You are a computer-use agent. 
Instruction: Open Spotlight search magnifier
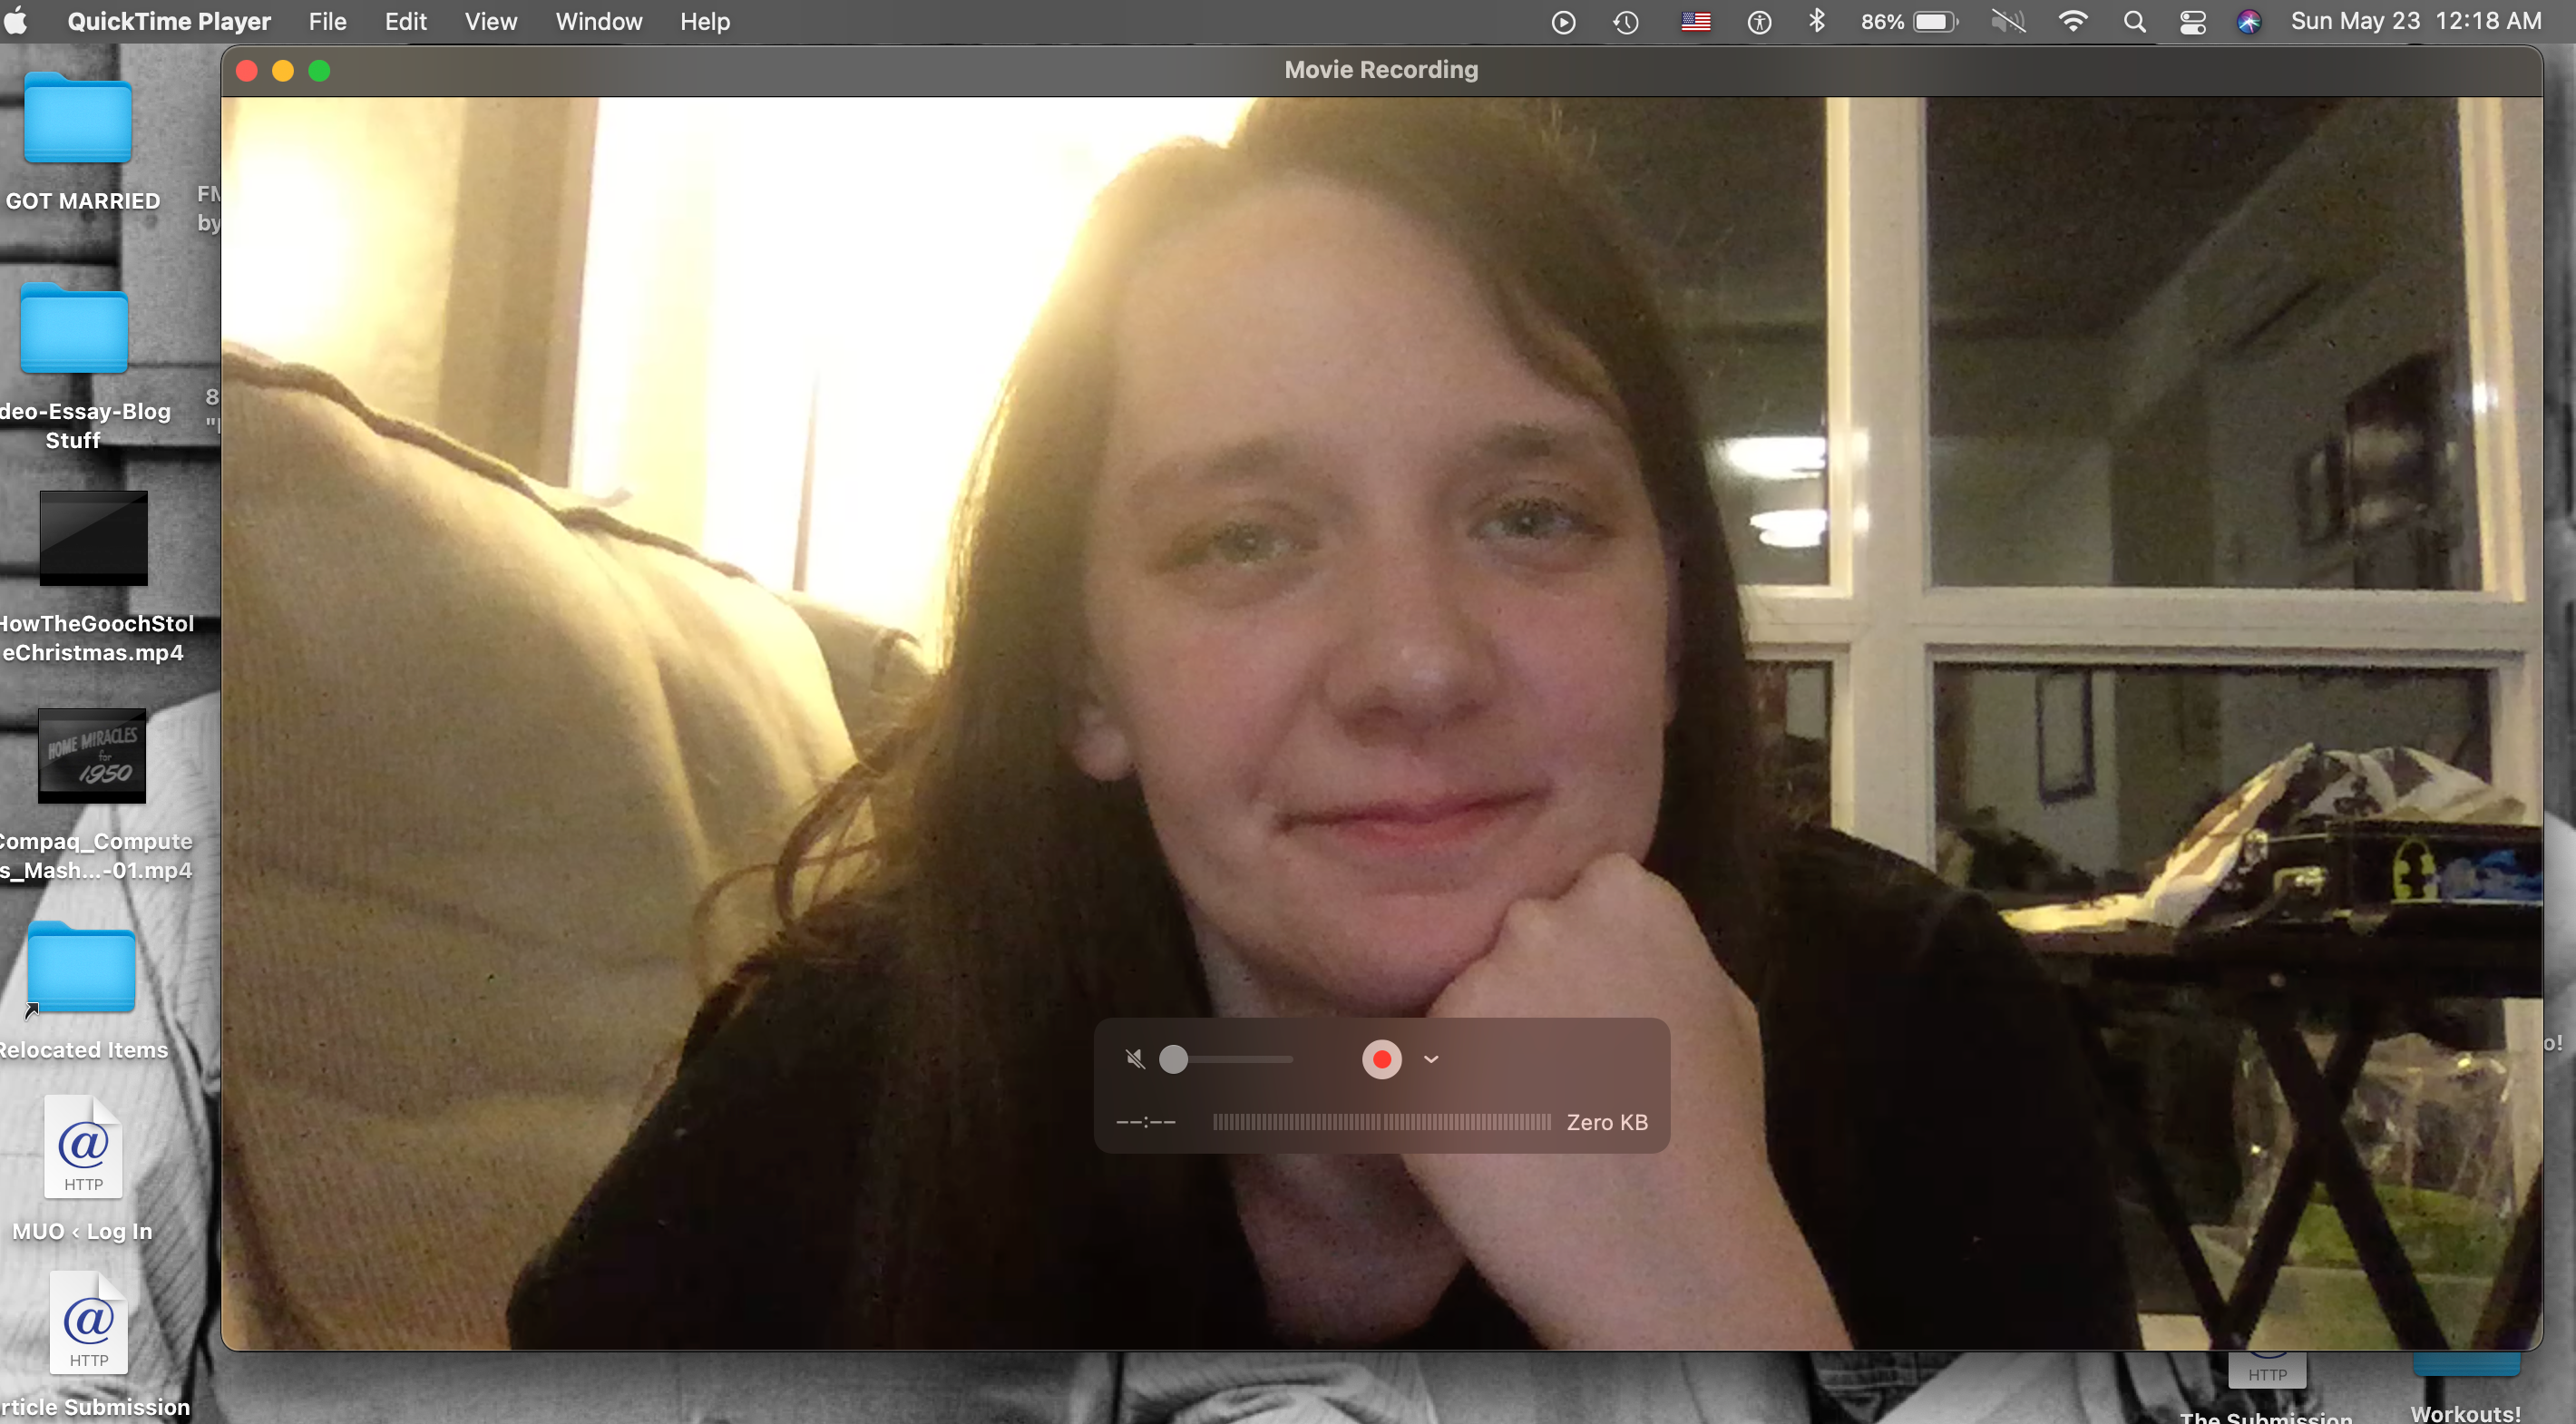2134,22
